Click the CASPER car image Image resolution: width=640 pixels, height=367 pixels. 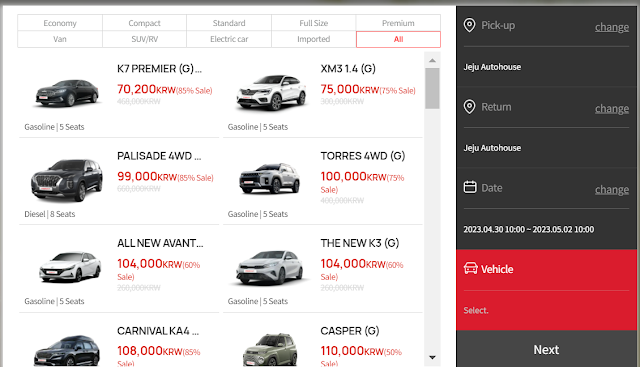pyautogui.click(x=270, y=349)
